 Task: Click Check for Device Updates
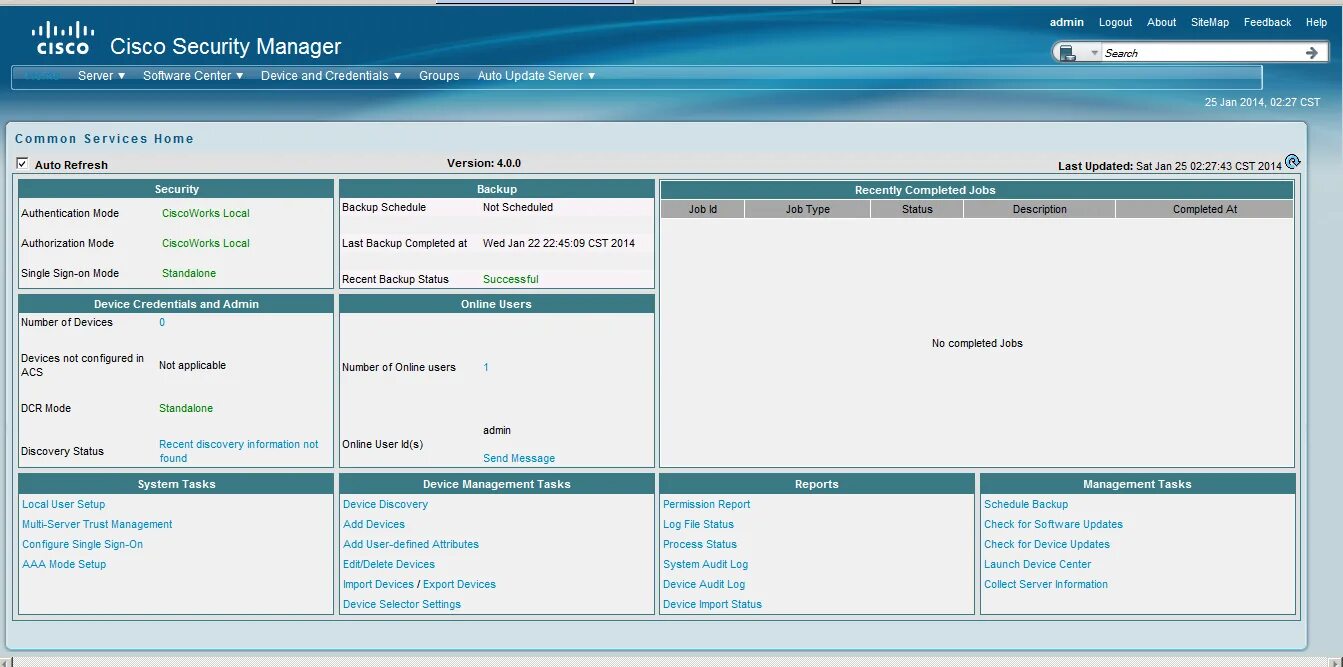tap(1047, 544)
